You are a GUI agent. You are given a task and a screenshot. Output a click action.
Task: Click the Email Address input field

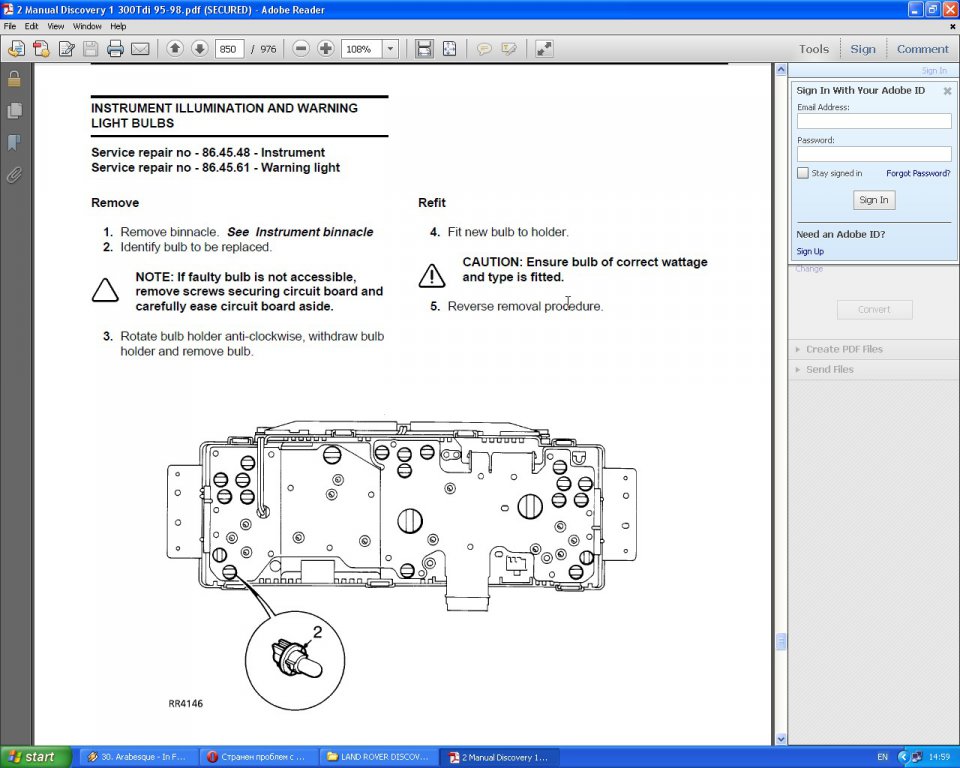pyautogui.click(x=874, y=121)
